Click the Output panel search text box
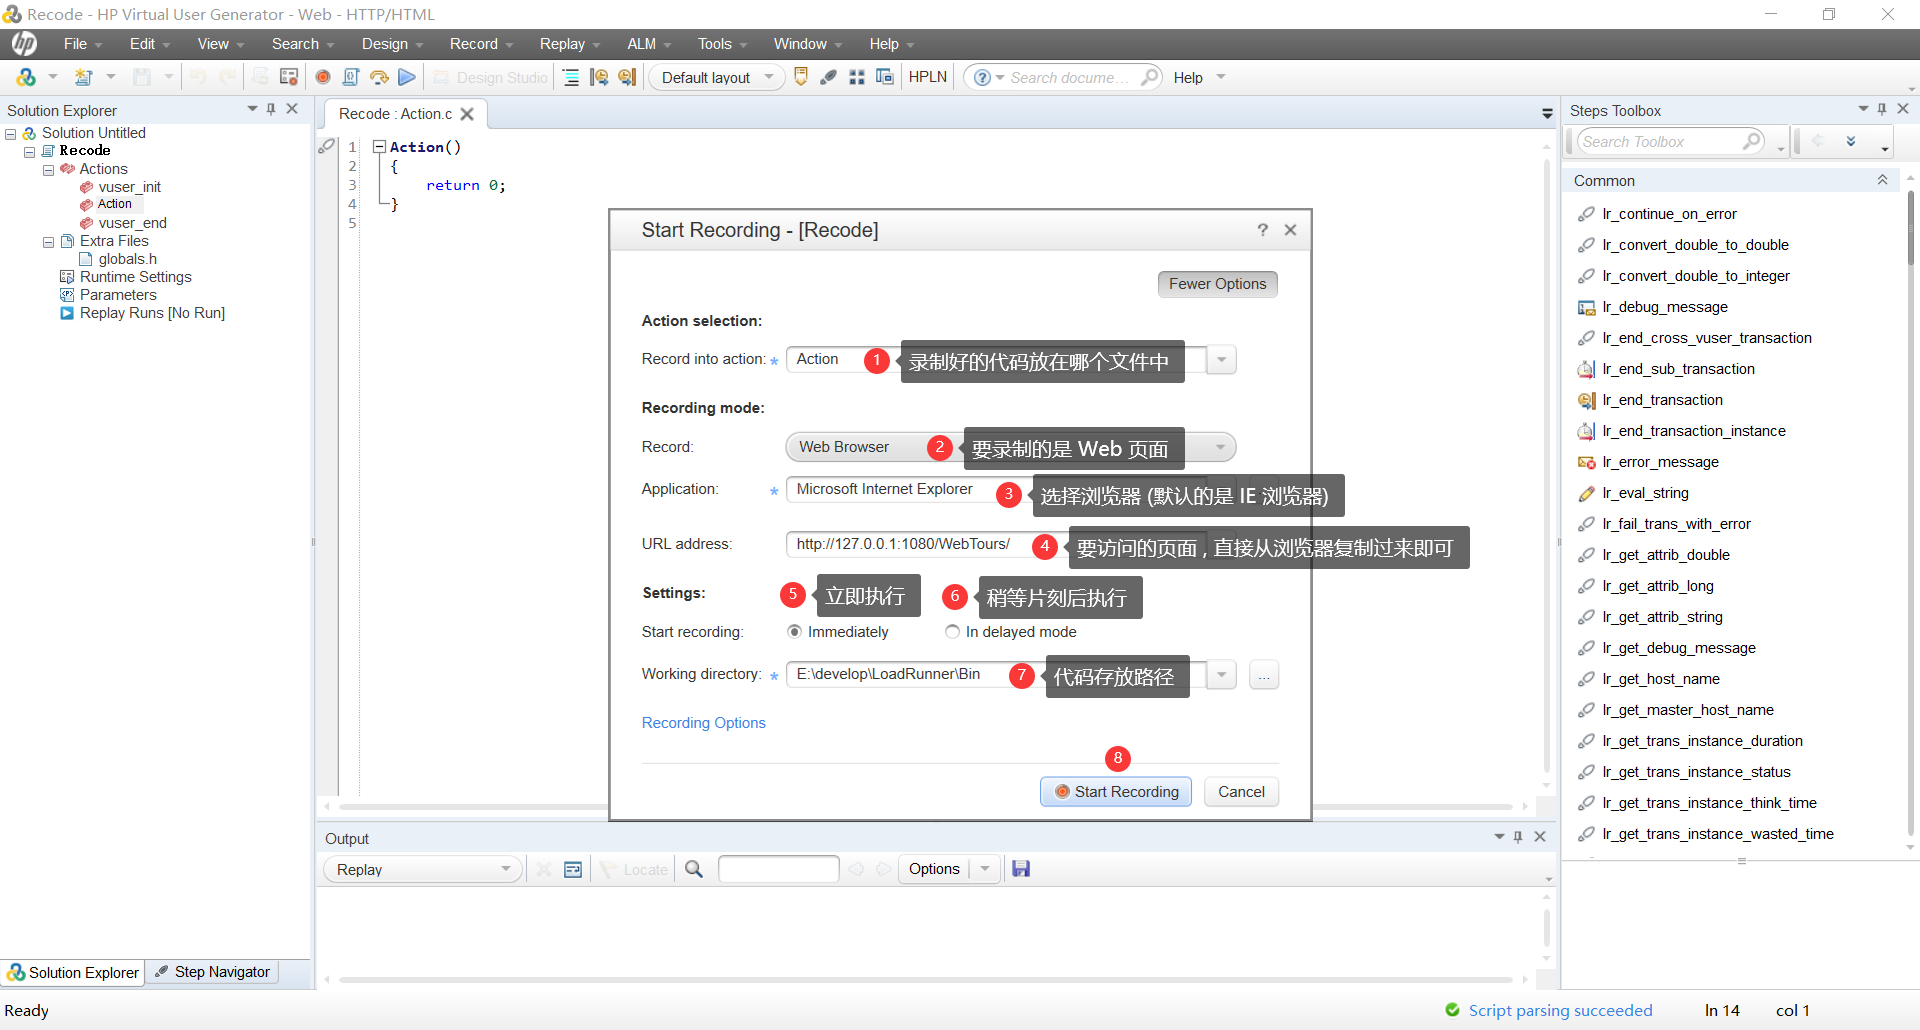 (778, 869)
